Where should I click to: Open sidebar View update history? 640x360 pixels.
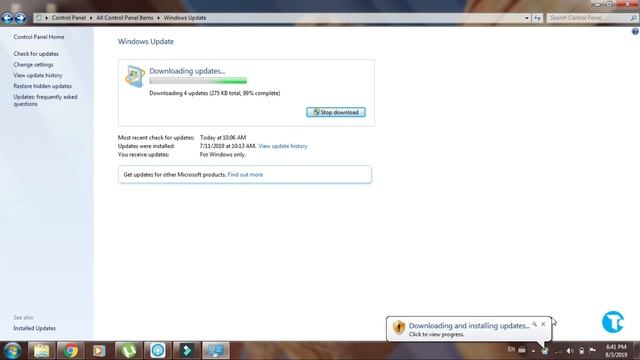click(x=38, y=76)
